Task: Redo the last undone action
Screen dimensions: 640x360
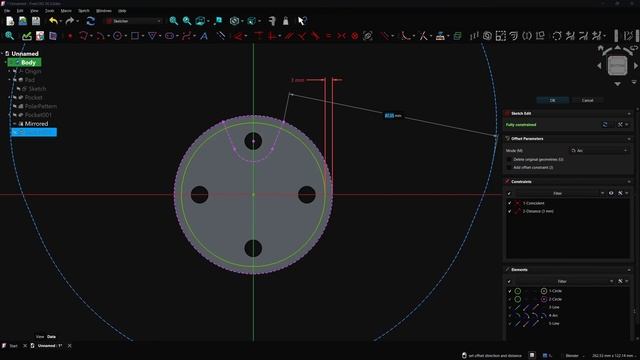Action: point(70,21)
